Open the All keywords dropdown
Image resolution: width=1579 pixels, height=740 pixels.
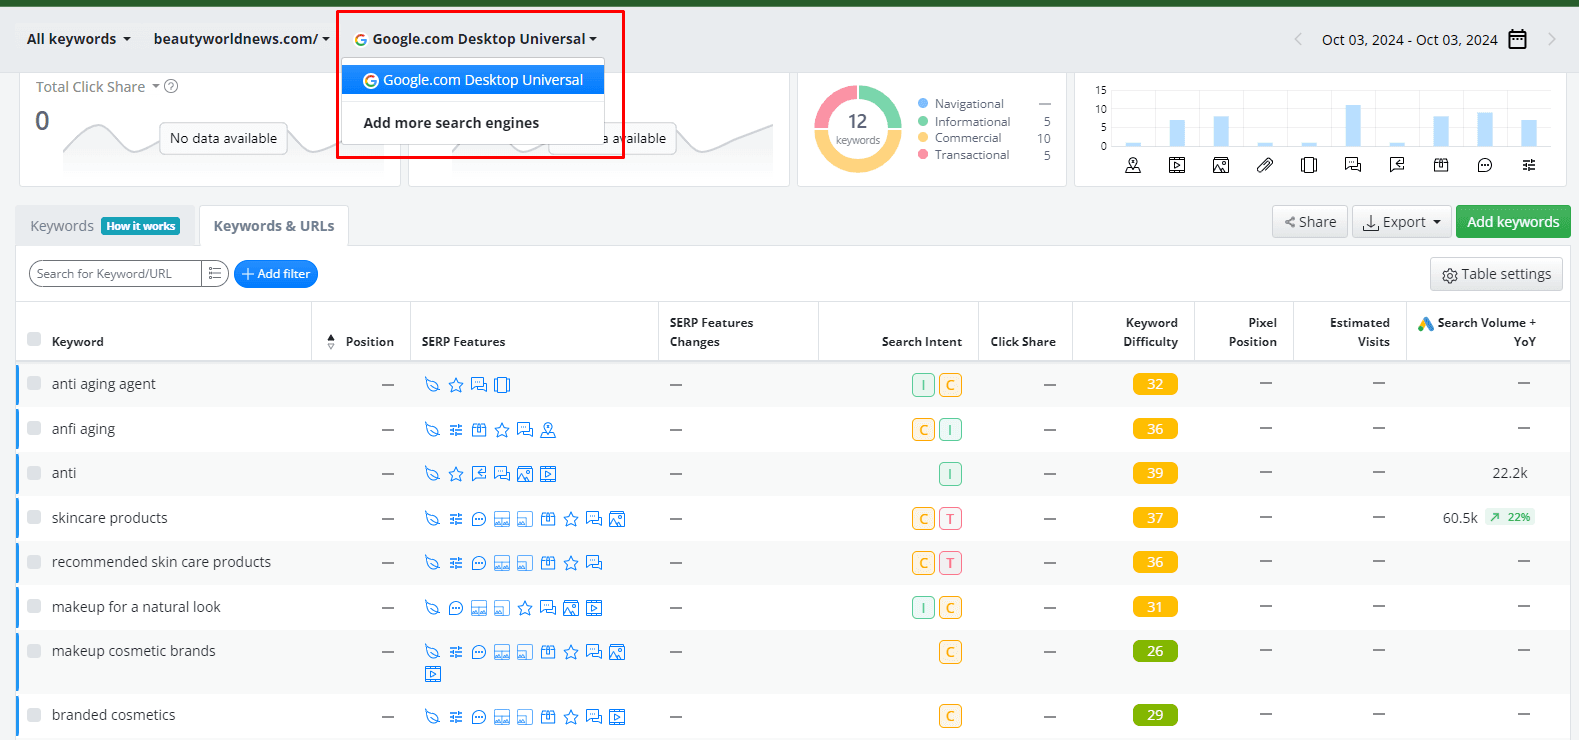coord(78,39)
